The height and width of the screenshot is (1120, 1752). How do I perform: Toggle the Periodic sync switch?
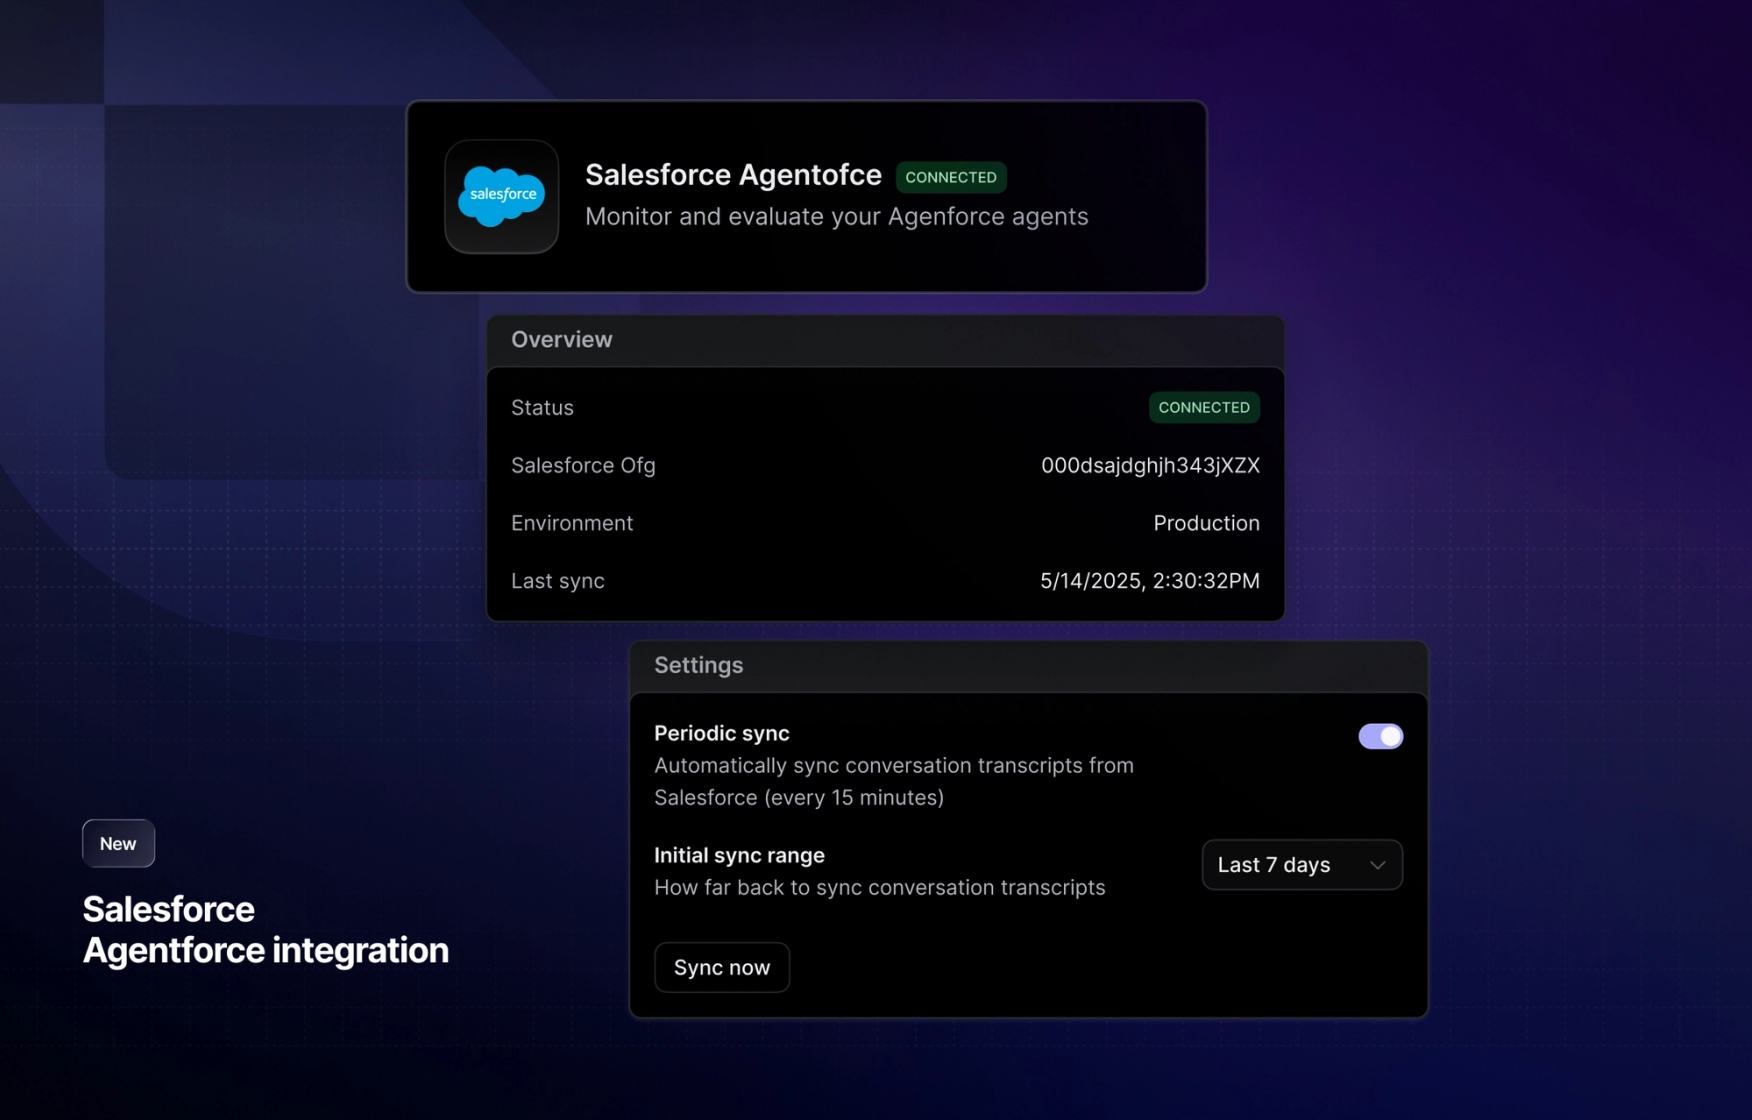point(1380,736)
